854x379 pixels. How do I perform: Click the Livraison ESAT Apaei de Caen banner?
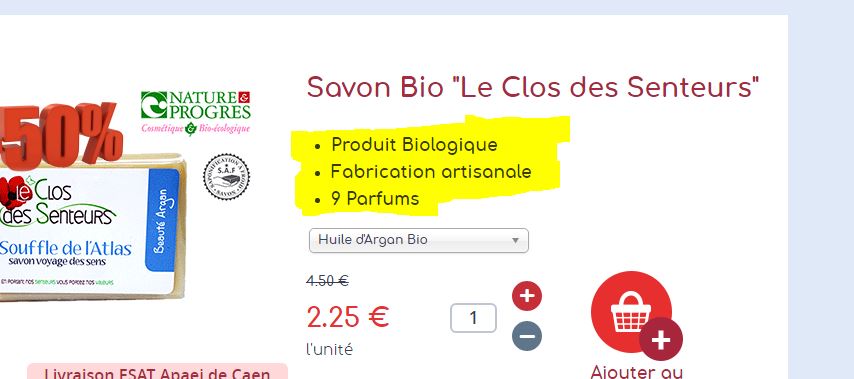pyautogui.click(x=157, y=371)
